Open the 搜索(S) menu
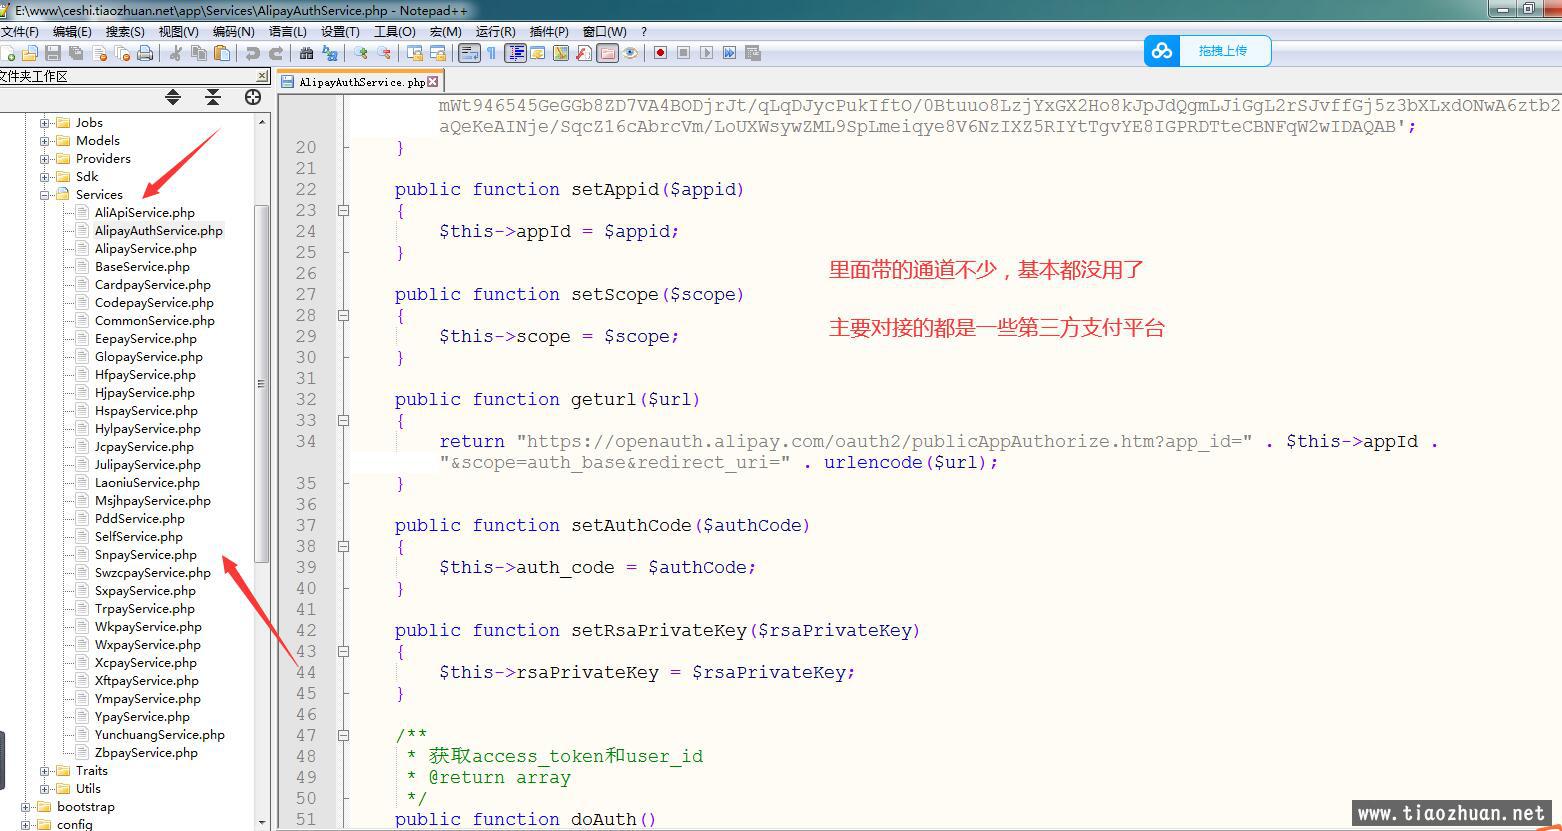Image resolution: width=1562 pixels, height=831 pixels. click(125, 32)
